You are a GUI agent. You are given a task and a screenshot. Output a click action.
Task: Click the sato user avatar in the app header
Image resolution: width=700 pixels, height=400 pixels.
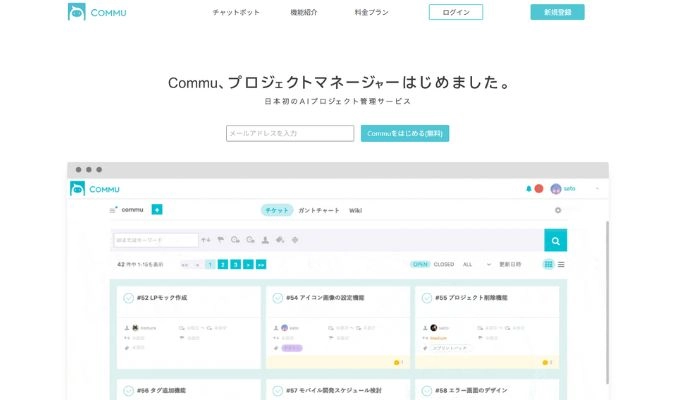[556, 189]
